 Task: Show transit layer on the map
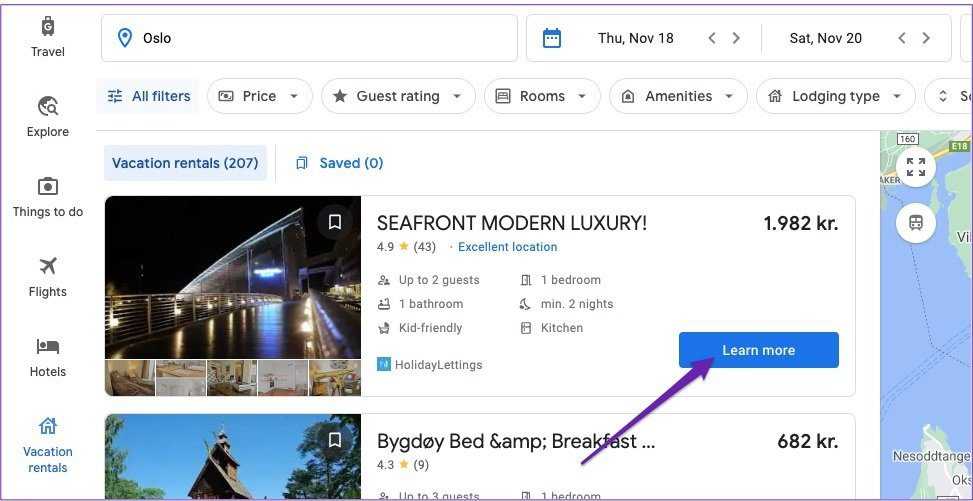pyautogui.click(x=916, y=223)
